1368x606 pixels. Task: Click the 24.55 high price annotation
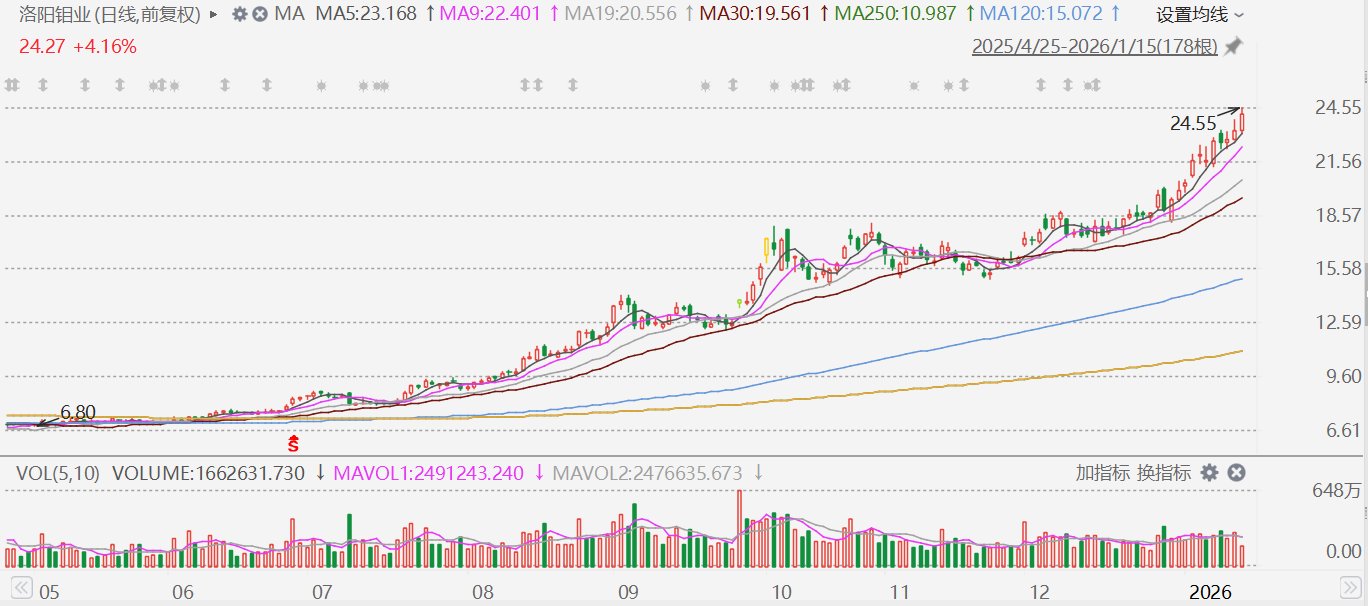coord(1192,125)
